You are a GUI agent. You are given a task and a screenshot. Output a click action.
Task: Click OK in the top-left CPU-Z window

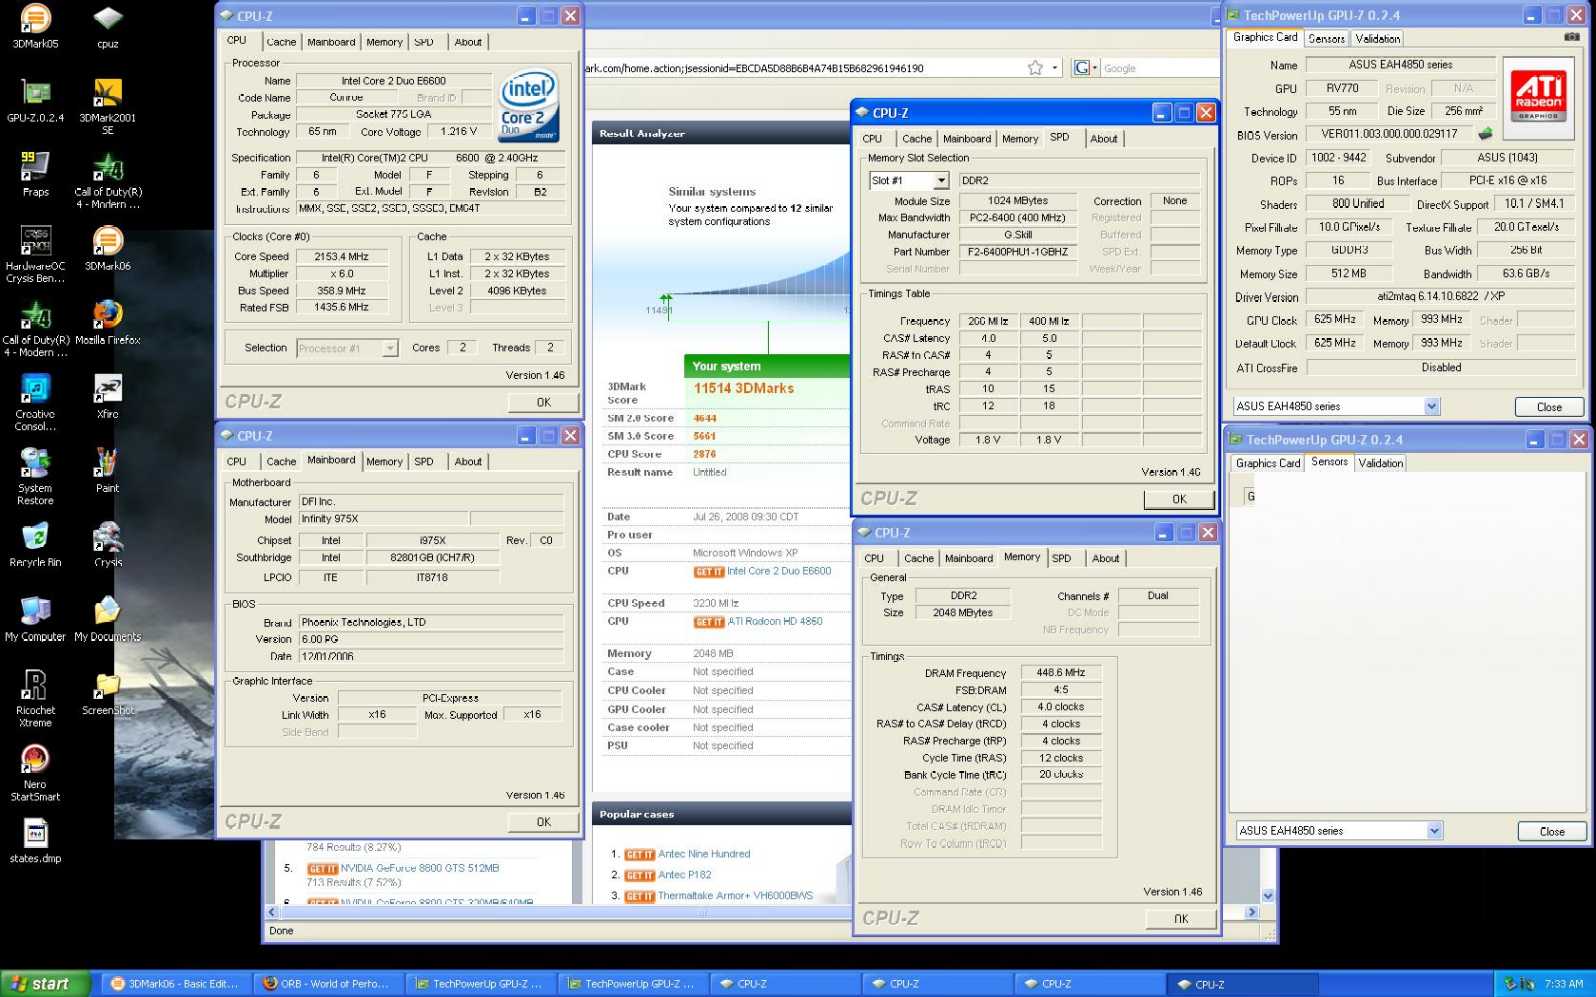[x=543, y=402]
